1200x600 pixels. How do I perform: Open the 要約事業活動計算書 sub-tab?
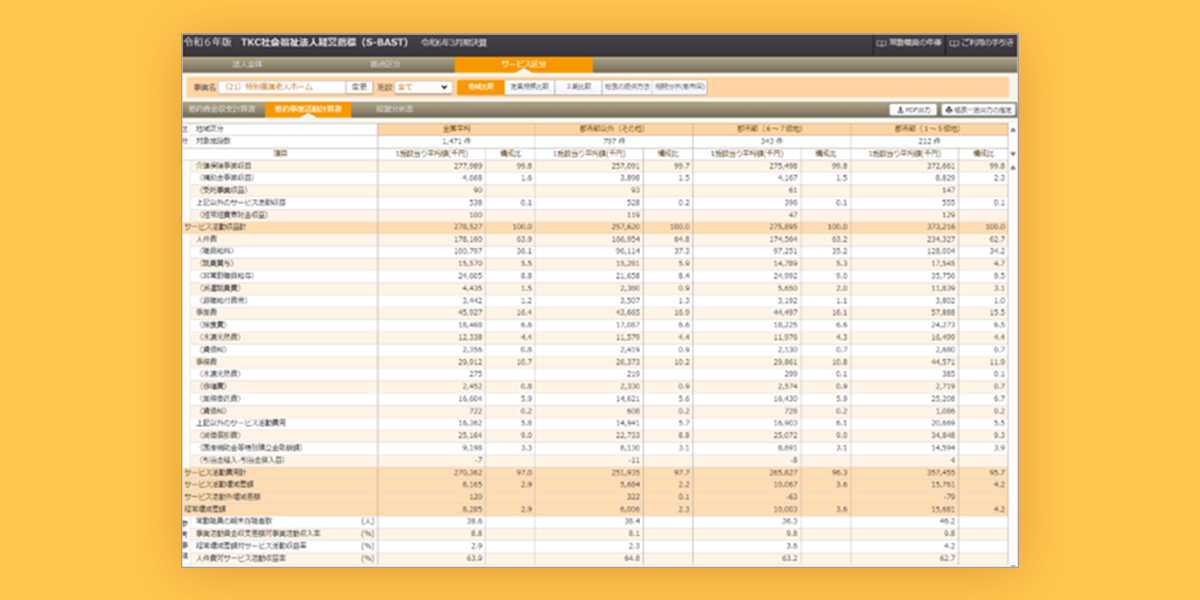point(308,109)
